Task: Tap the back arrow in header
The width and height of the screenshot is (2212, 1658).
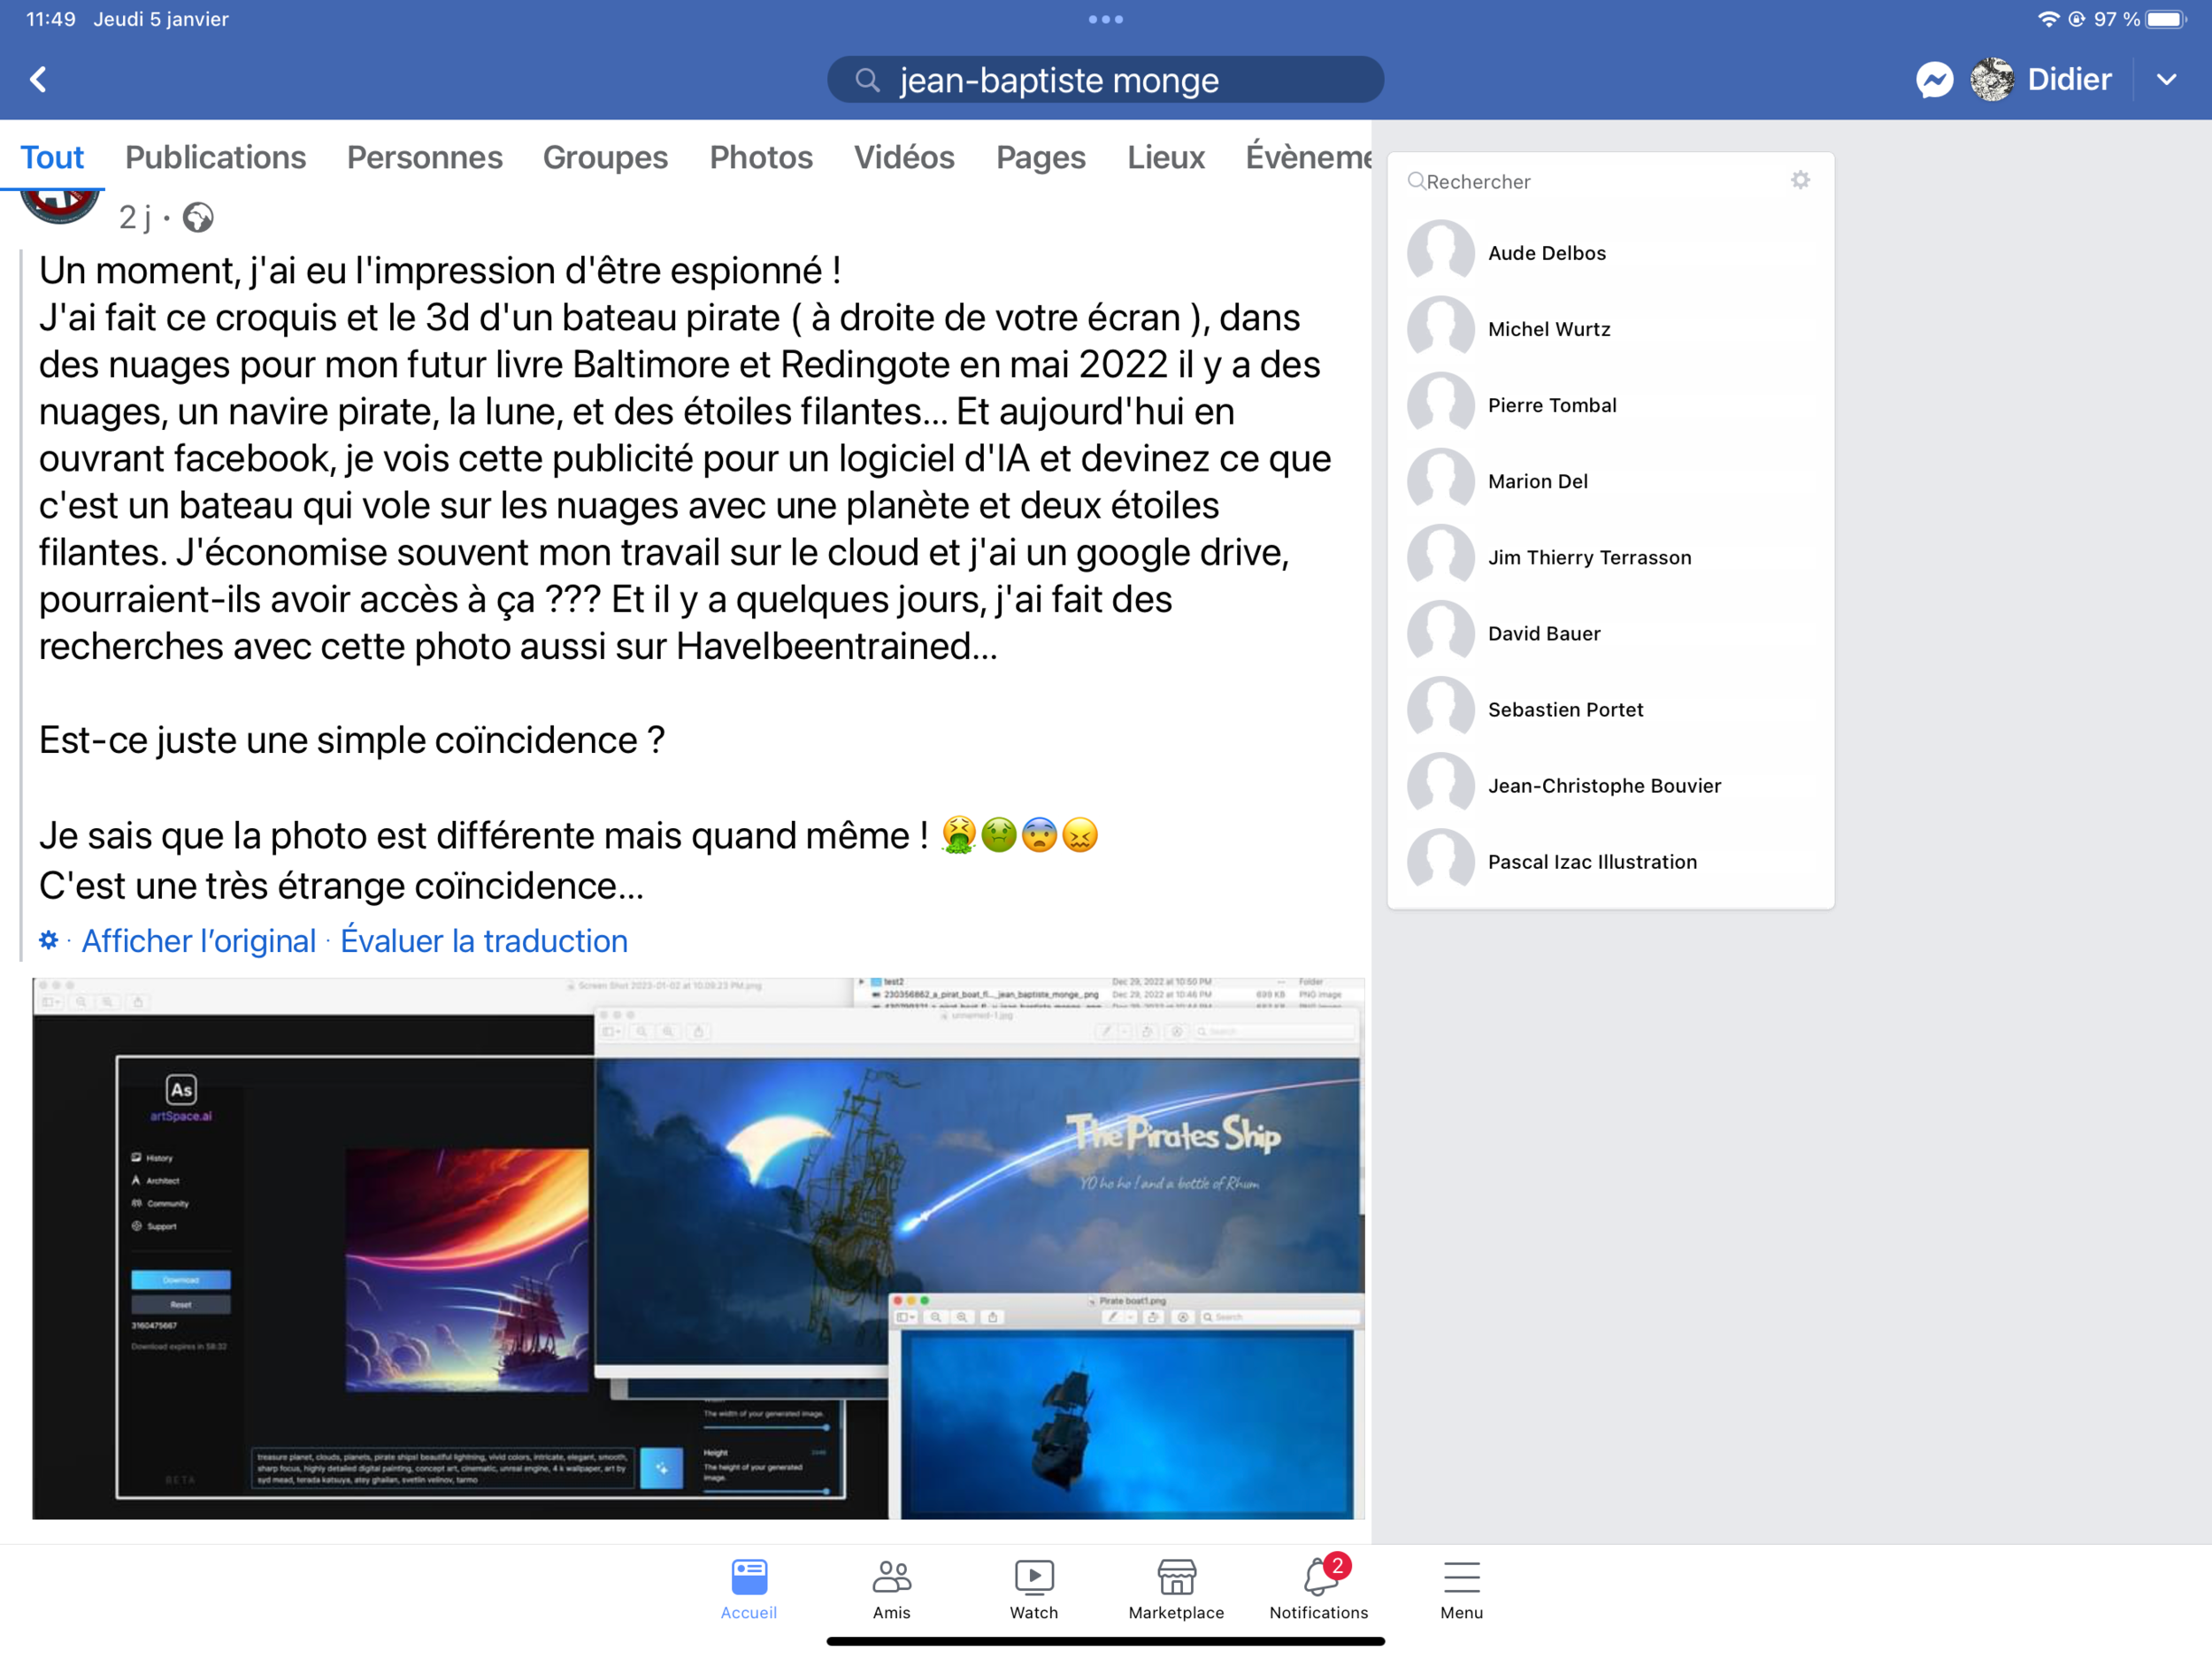Action: tap(39, 79)
